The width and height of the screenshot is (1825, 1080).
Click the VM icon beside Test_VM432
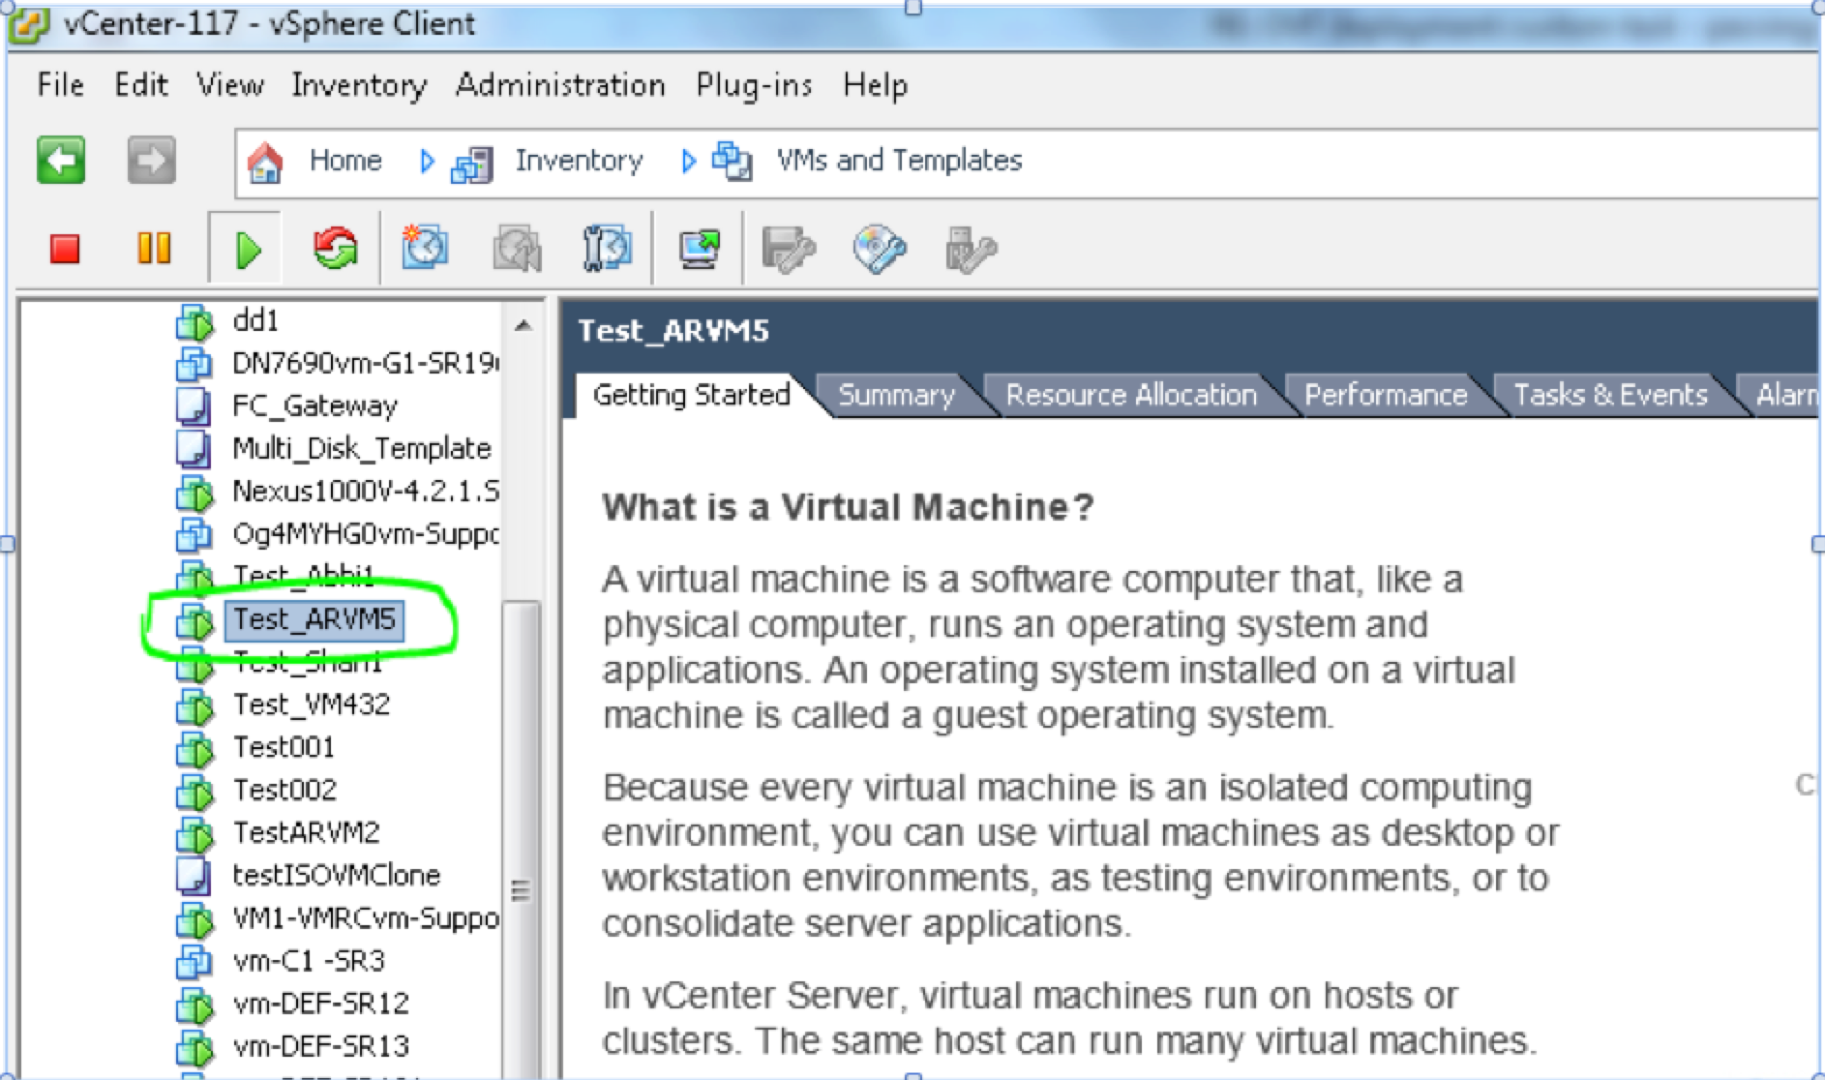[195, 706]
